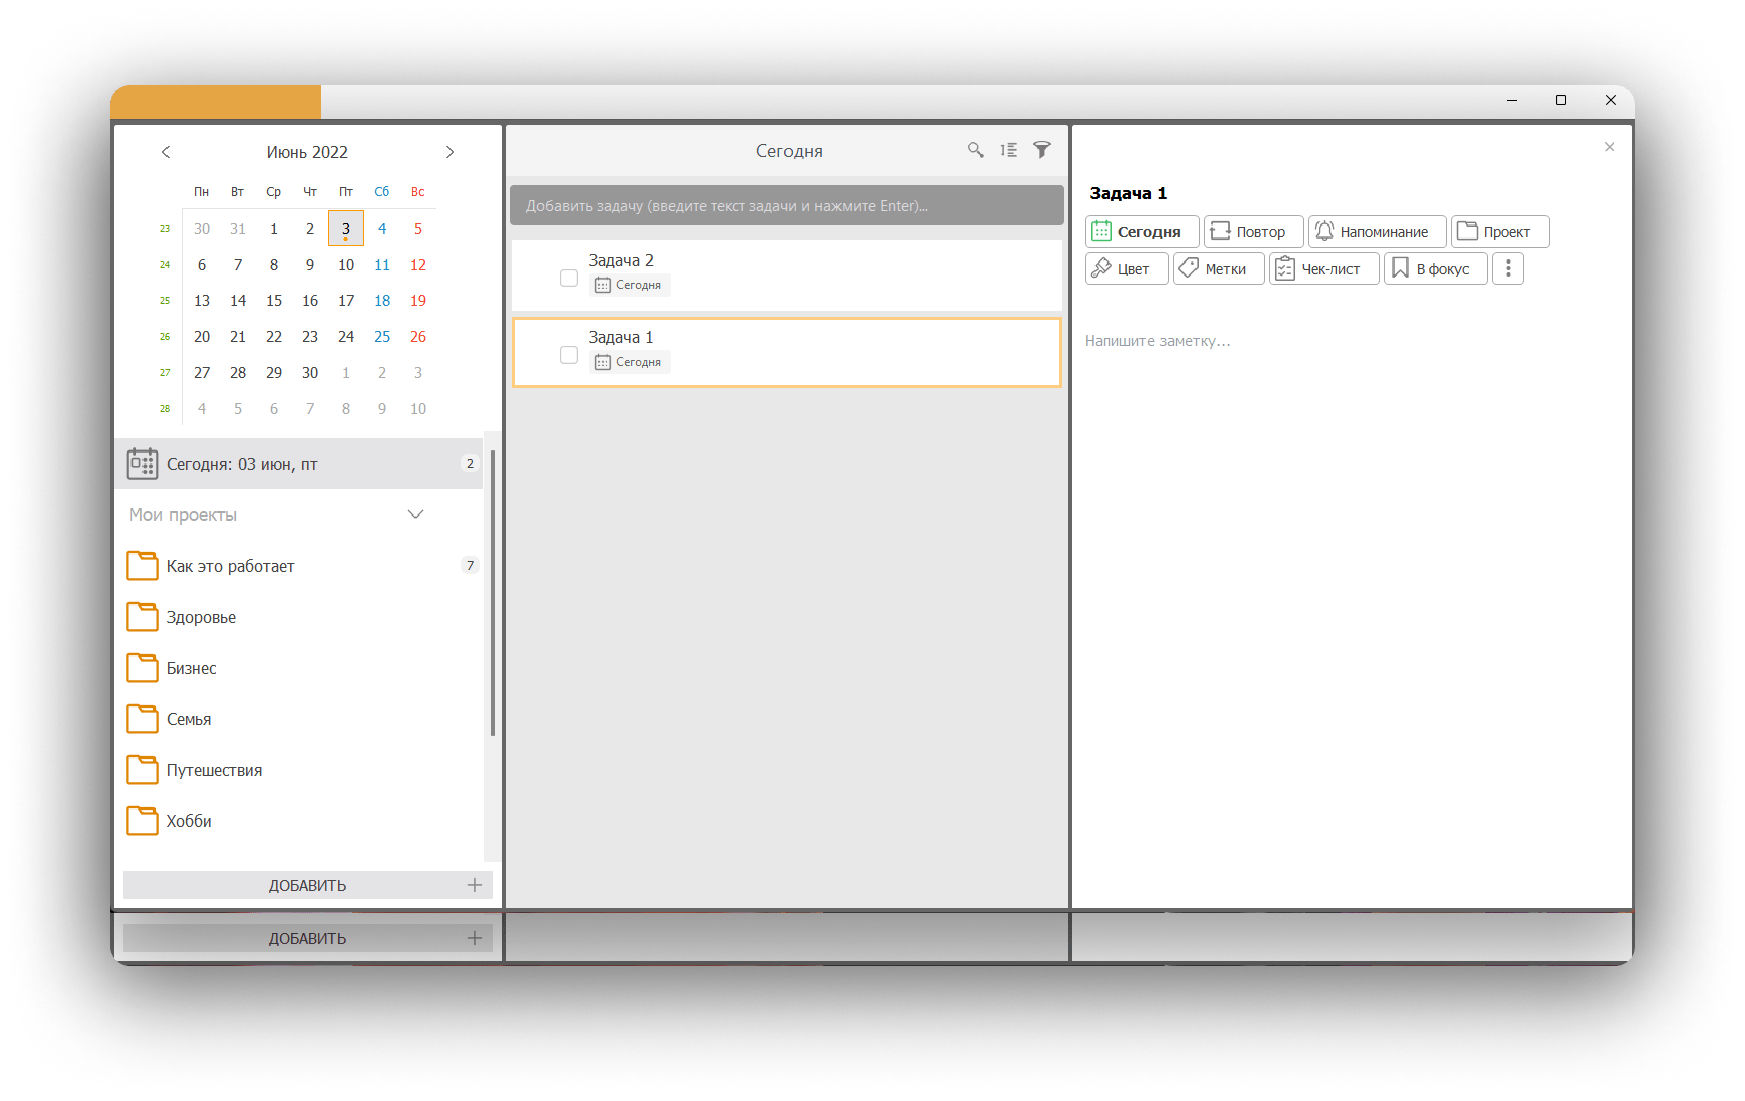Image resolution: width=1745 pixels, height=1101 pixels.
Task: Select June 25 Saturday in calendar
Action: [382, 337]
